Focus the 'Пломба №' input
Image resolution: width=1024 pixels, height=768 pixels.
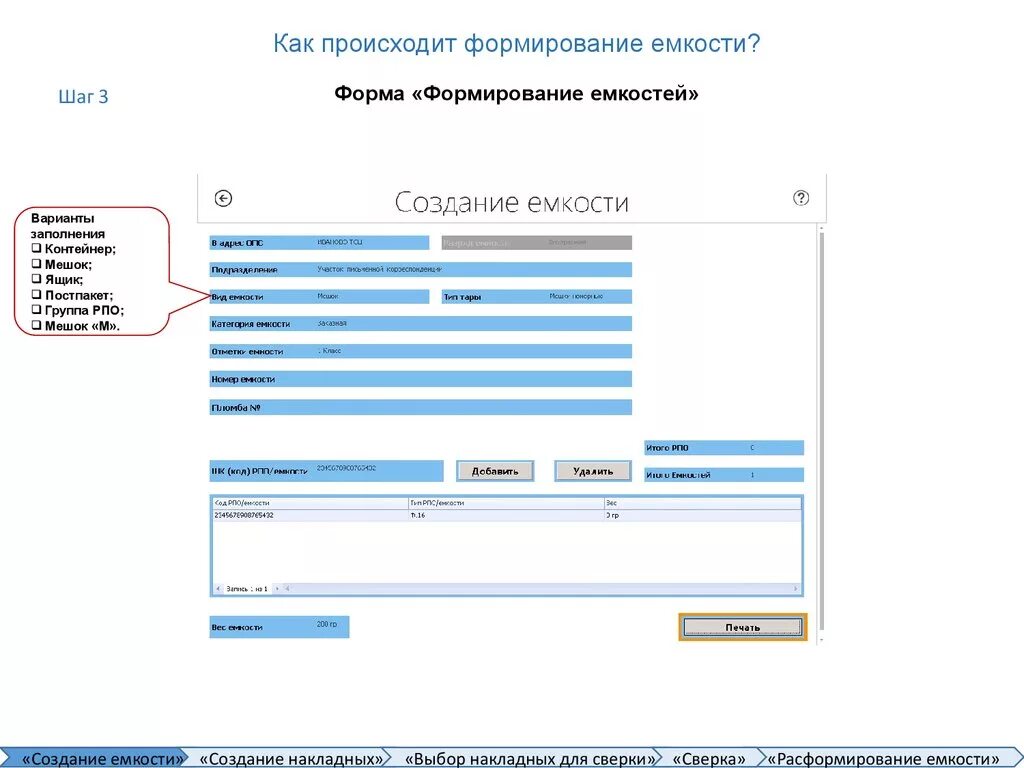pyautogui.click(x=421, y=408)
